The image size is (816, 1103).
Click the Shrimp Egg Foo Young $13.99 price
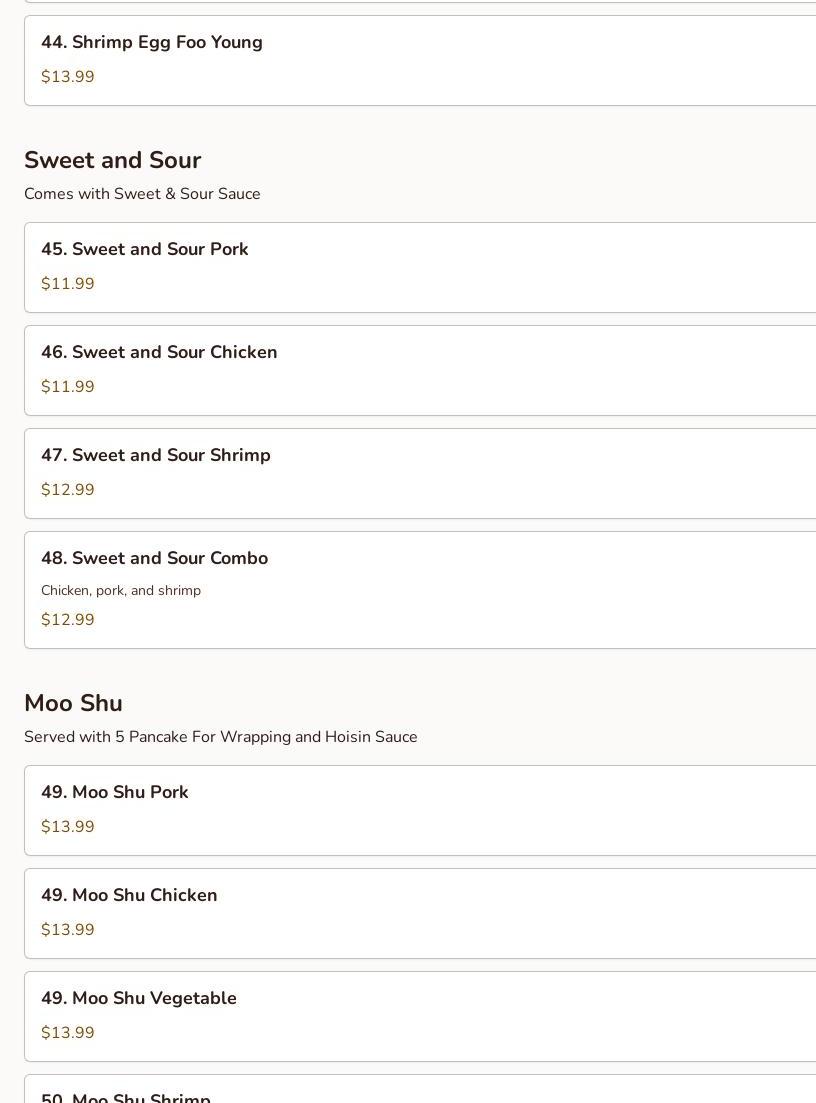tap(67, 77)
